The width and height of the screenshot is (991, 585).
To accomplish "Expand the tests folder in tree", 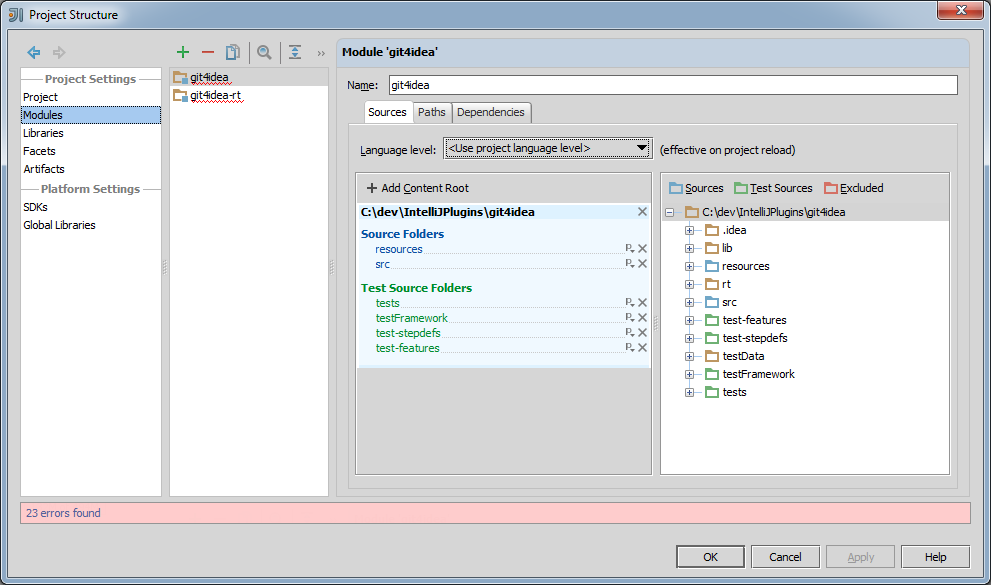I will point(690,392).
